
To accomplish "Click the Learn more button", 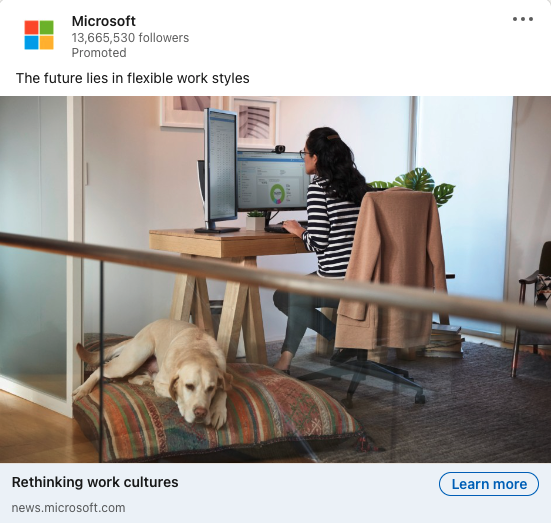I will tap(488, 484).
